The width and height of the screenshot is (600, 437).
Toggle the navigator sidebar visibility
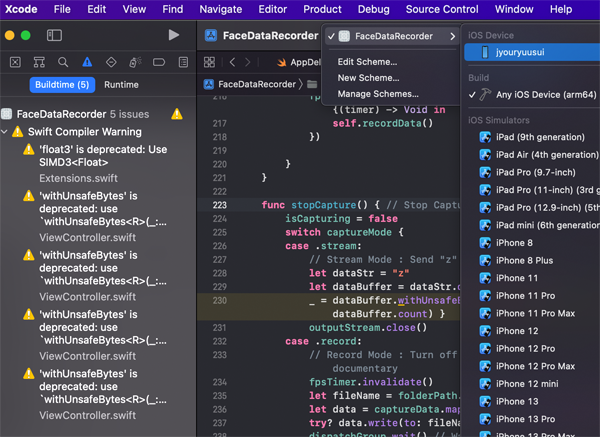click(x=54, y=35)
